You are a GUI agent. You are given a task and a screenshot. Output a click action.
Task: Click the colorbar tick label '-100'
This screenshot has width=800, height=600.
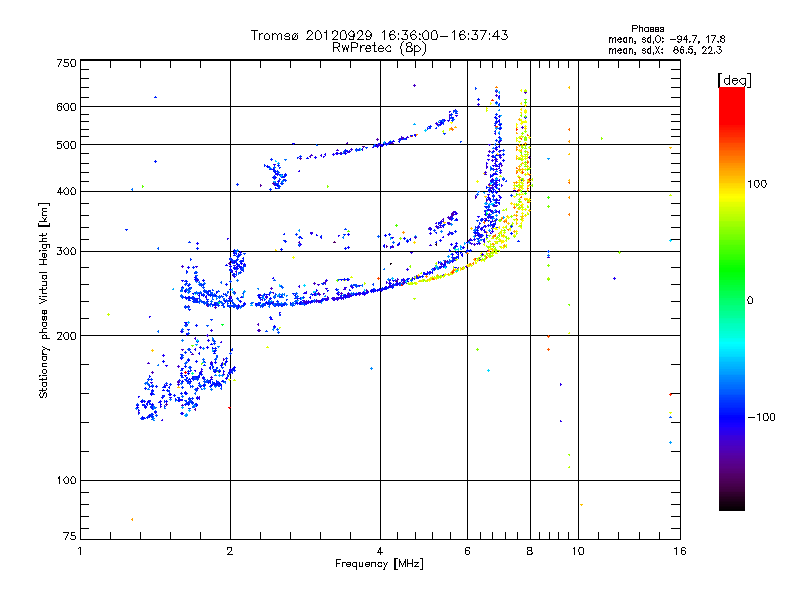point(761,417)
